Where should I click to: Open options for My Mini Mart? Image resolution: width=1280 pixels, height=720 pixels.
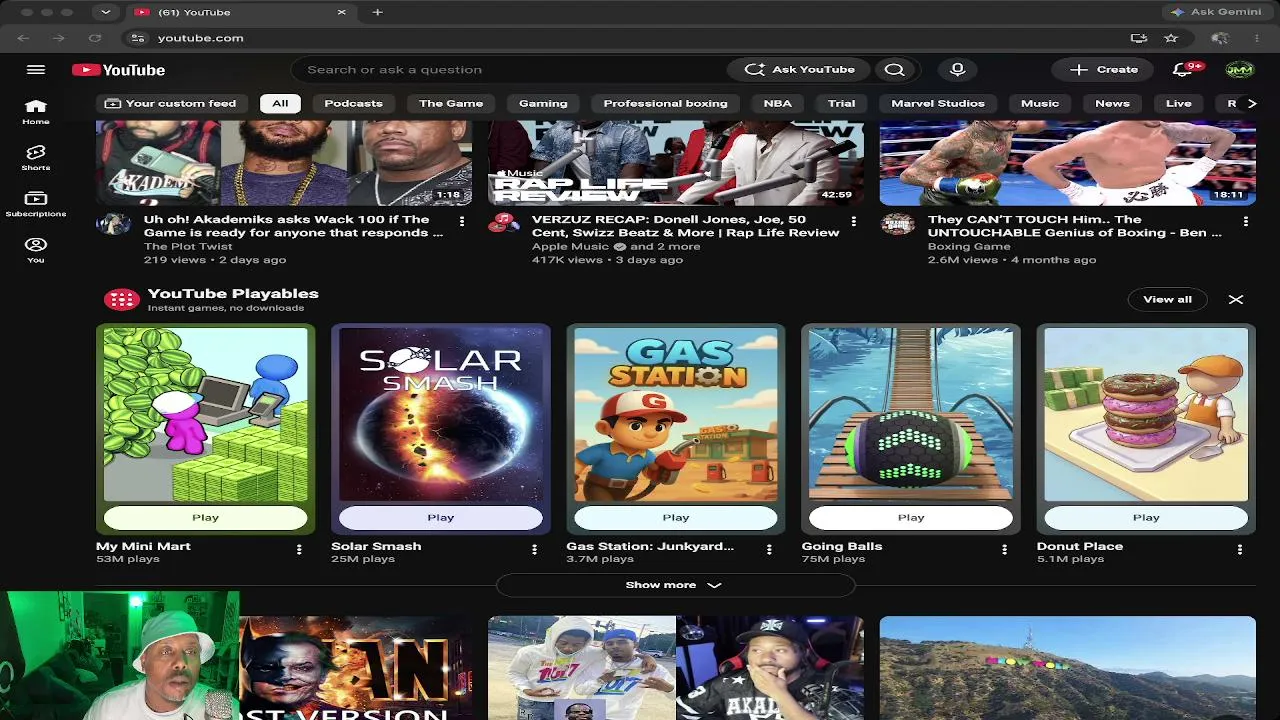(x=299, y=549)
